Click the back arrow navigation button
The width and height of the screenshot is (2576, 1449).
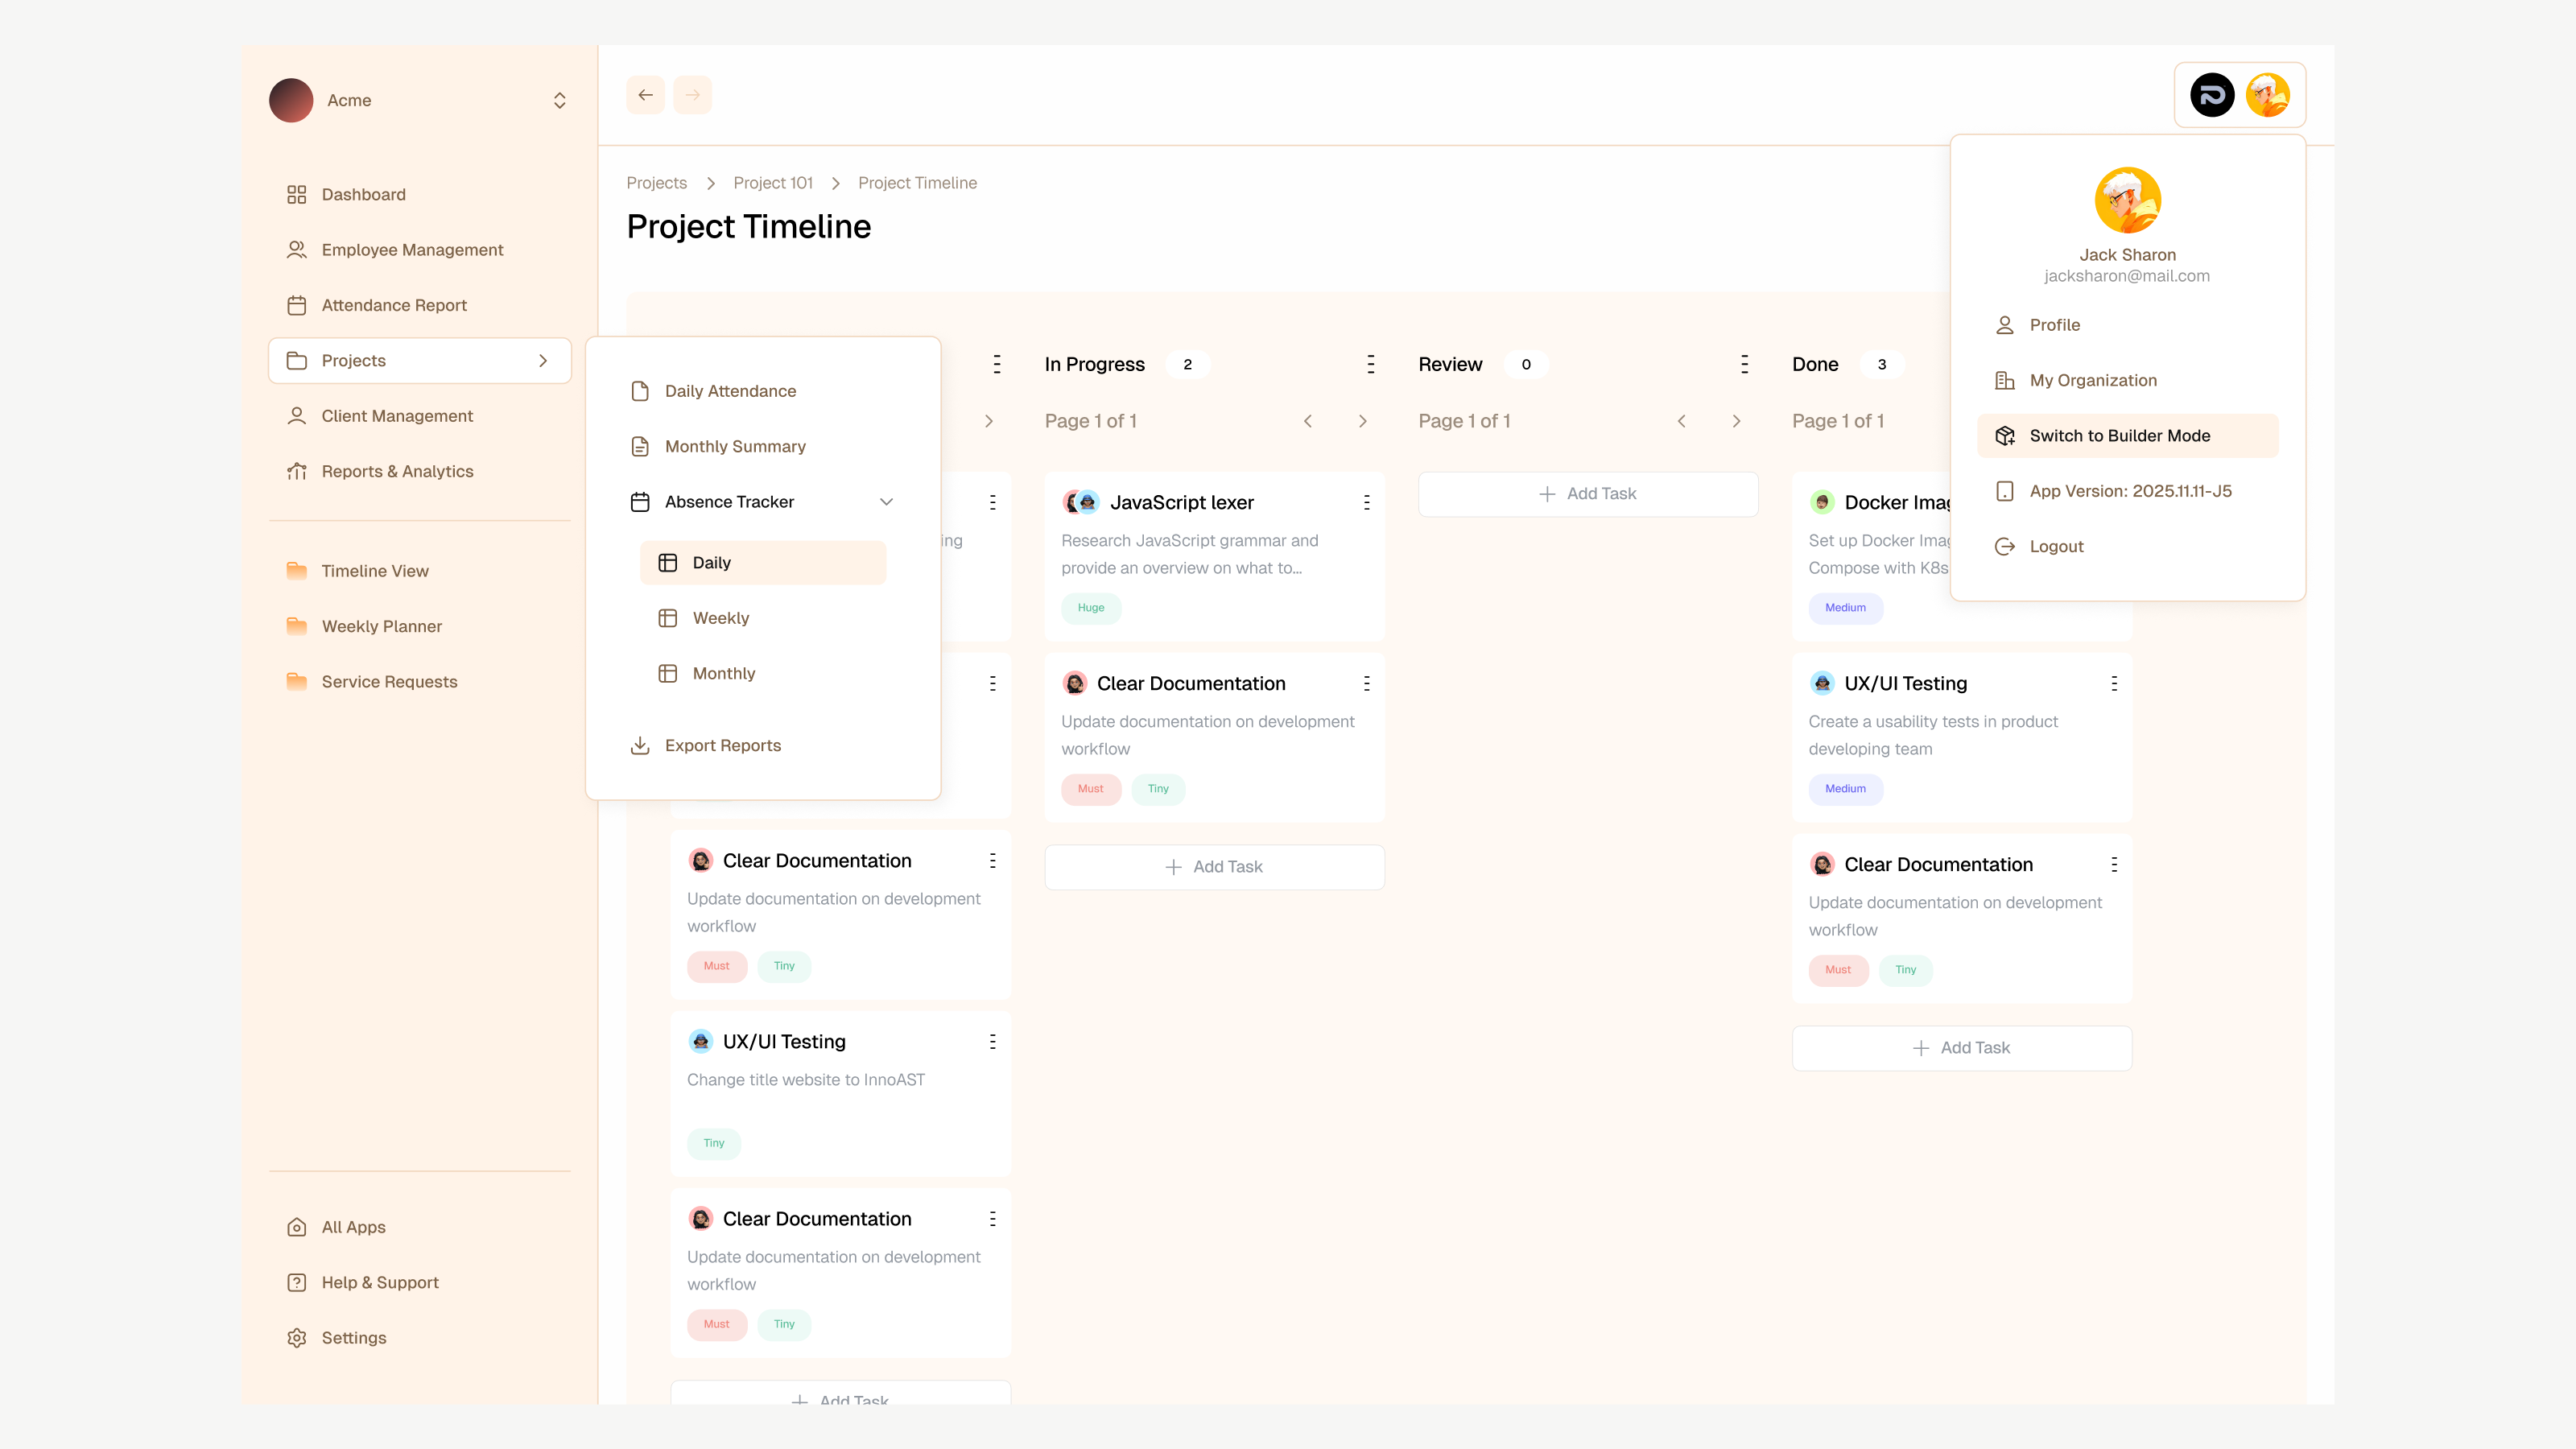pyautogui.click(x=645, y=95)
